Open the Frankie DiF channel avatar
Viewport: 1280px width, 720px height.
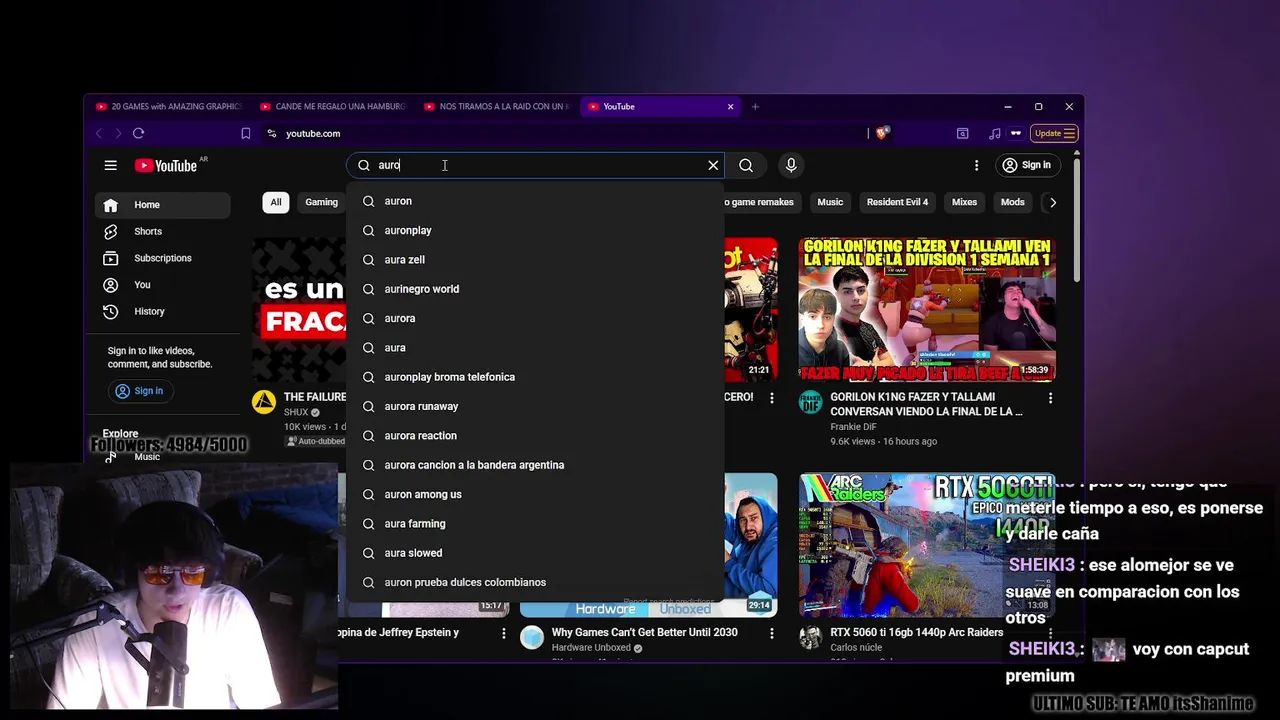click(810, 402)
